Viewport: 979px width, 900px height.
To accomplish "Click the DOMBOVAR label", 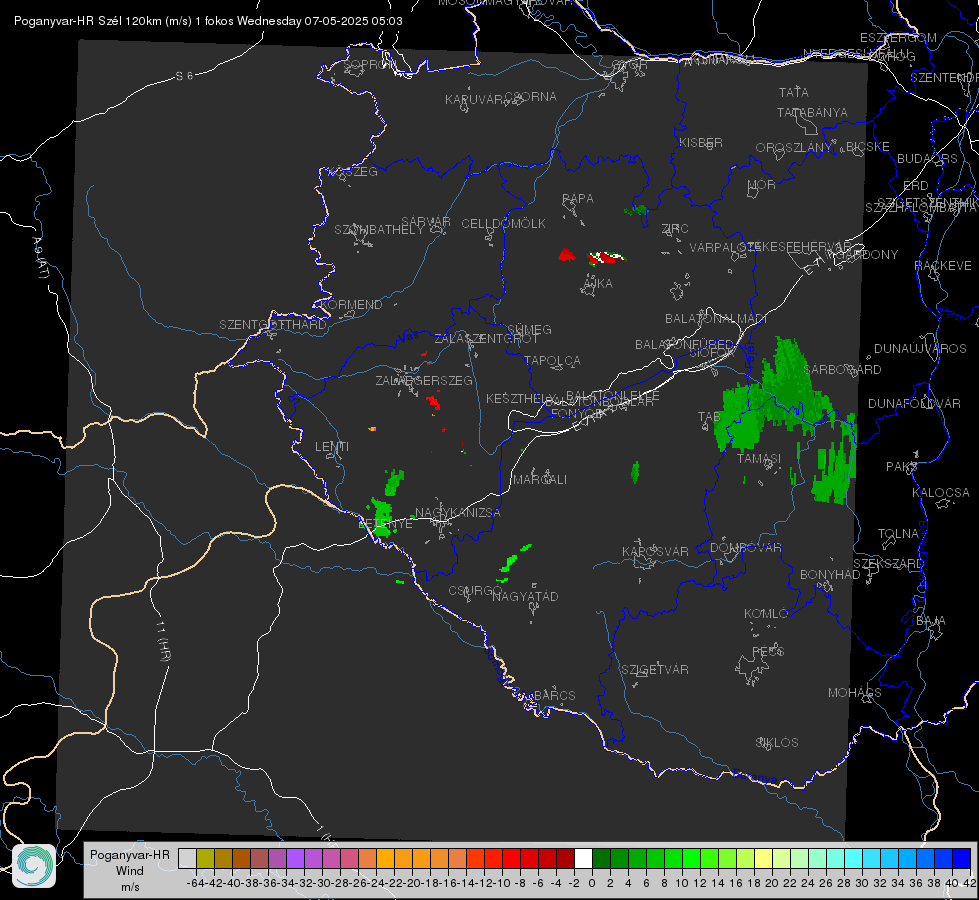I will tap(745, 548).
